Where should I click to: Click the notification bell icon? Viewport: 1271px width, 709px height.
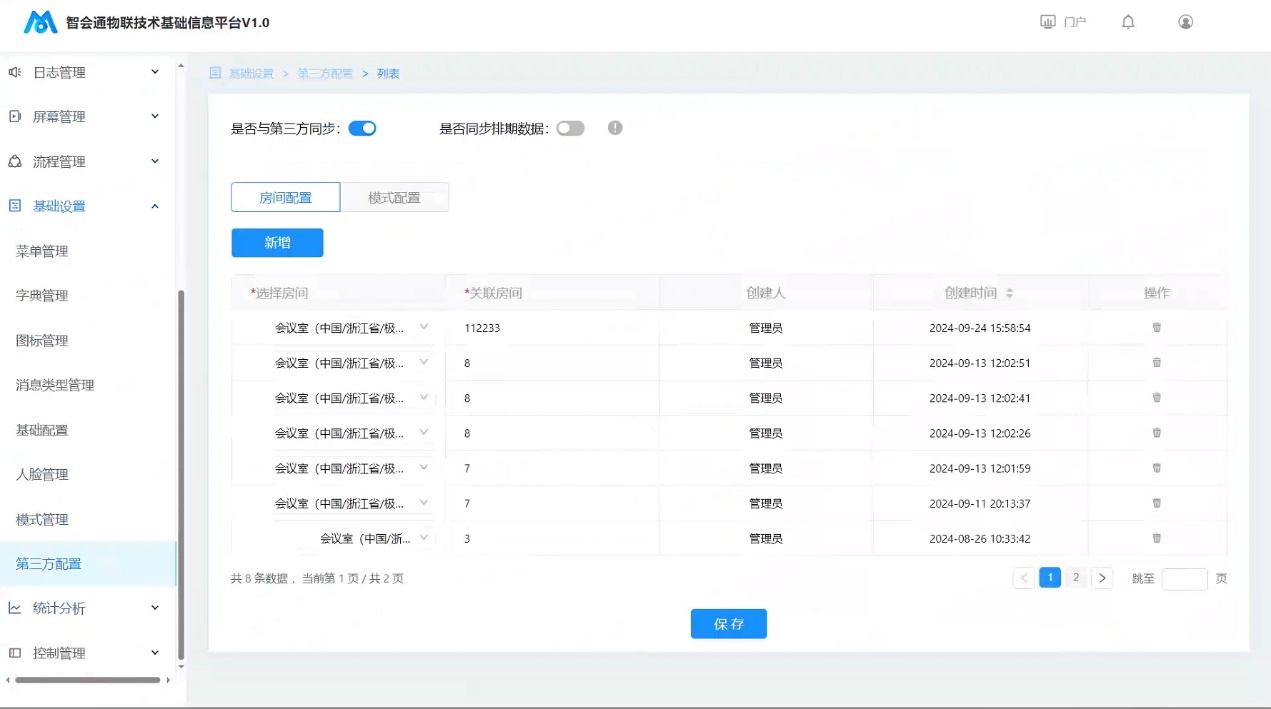(x=1128, y=22)
